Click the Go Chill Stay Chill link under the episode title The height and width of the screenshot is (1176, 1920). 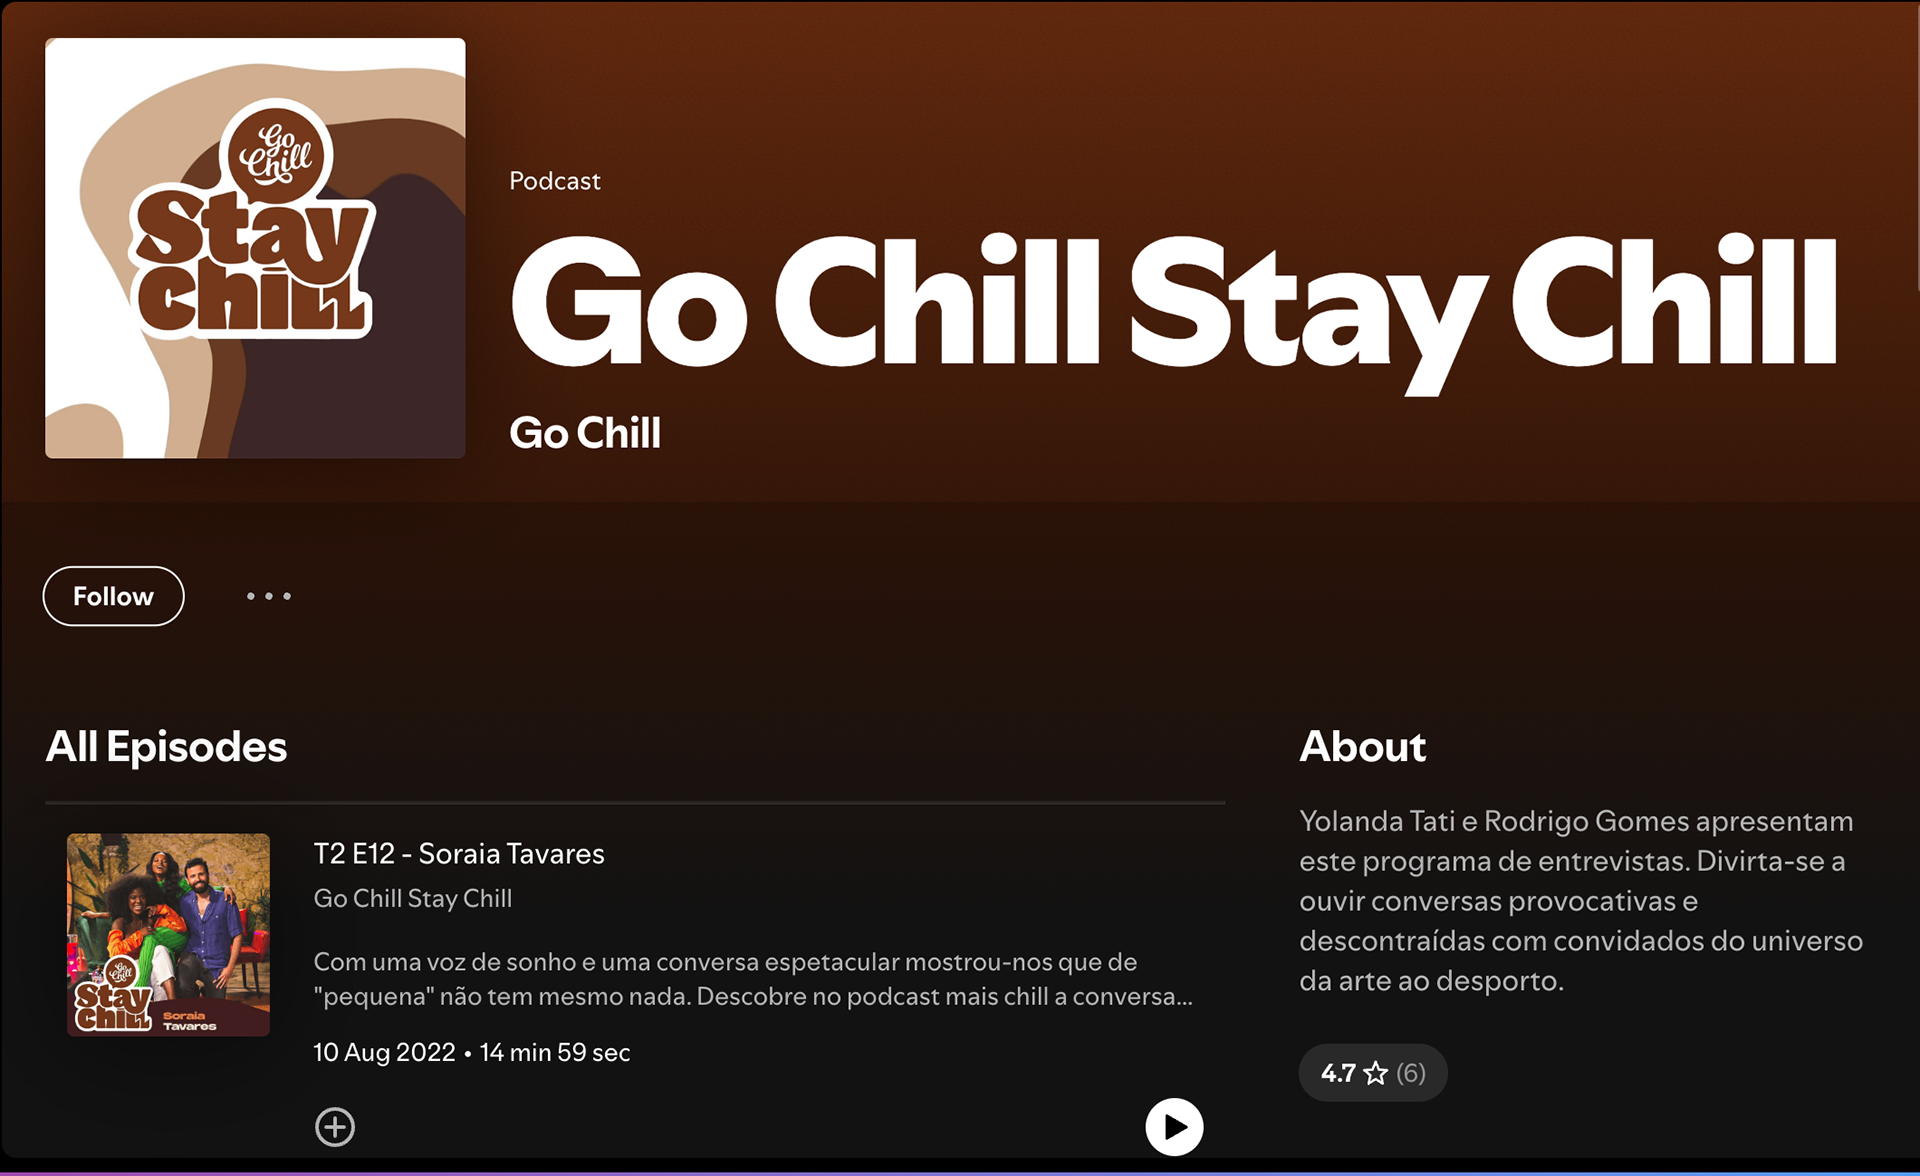(x=413, y=898)
